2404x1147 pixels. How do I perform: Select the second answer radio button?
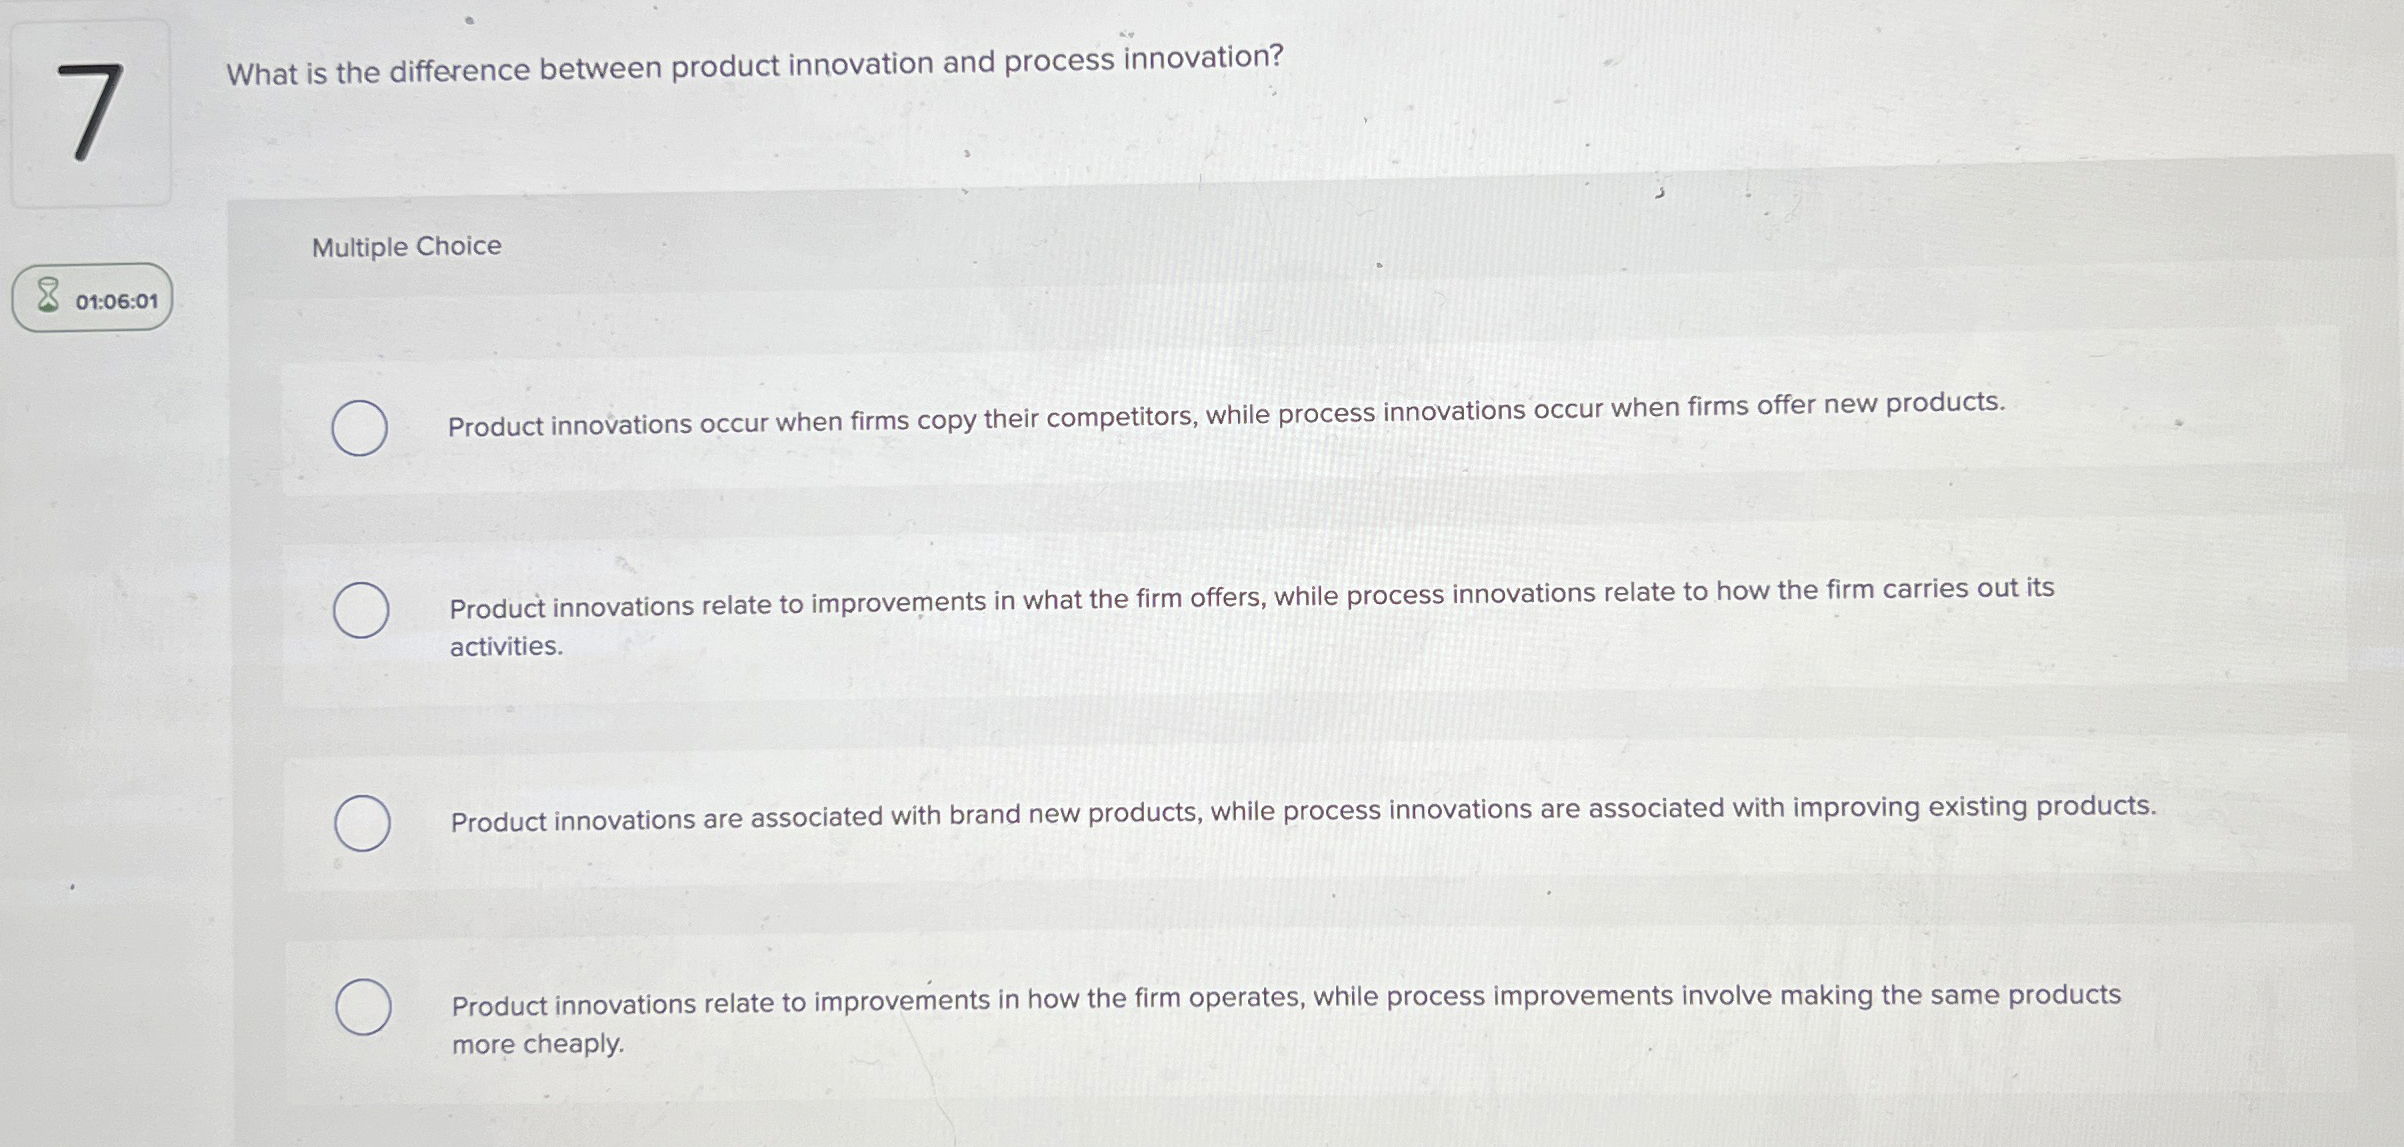[x=360, y=610]
